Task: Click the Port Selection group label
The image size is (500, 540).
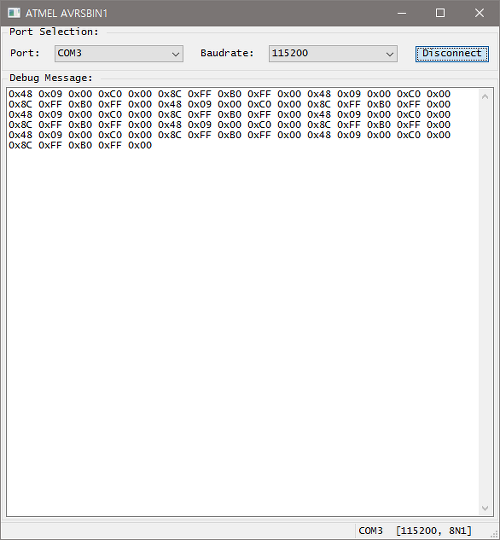Action: 54,32
